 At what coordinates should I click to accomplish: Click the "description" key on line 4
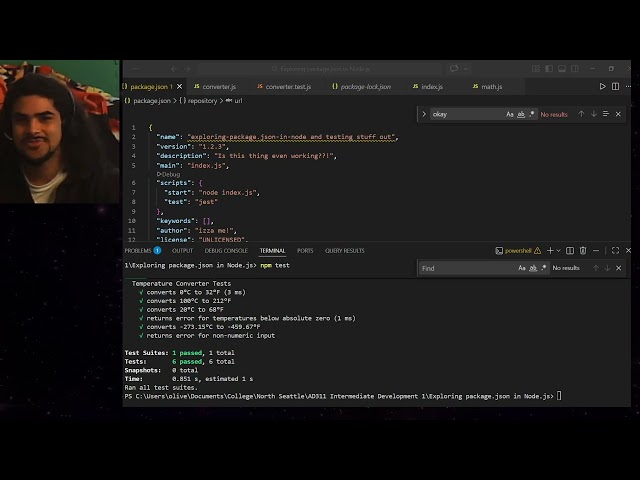[x=182, y=156]
